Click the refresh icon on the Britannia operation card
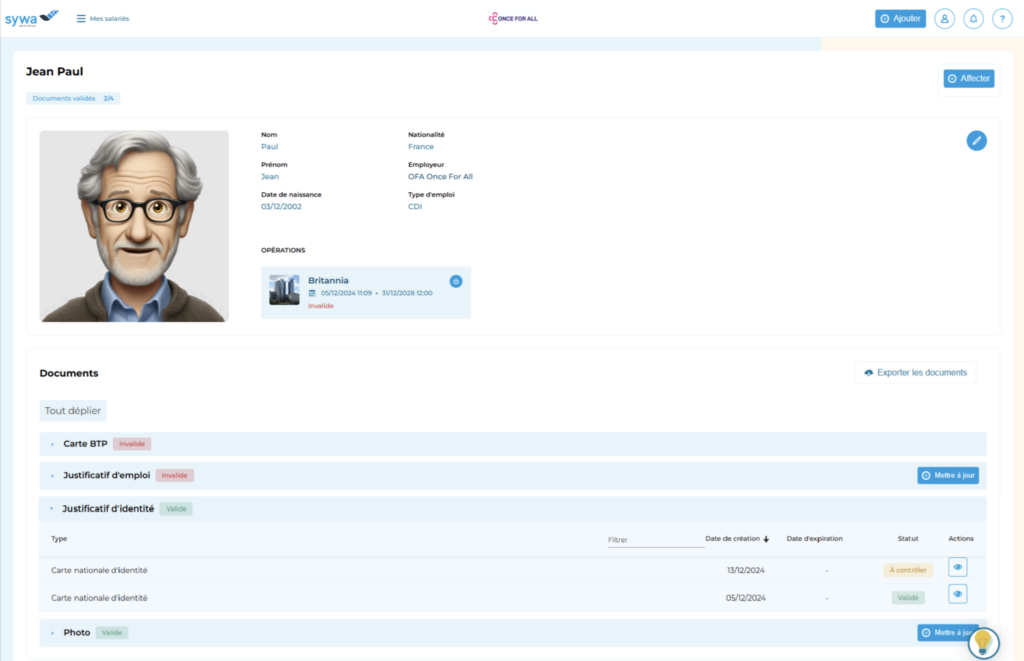 pyautogui.click(x=456, y=282)
